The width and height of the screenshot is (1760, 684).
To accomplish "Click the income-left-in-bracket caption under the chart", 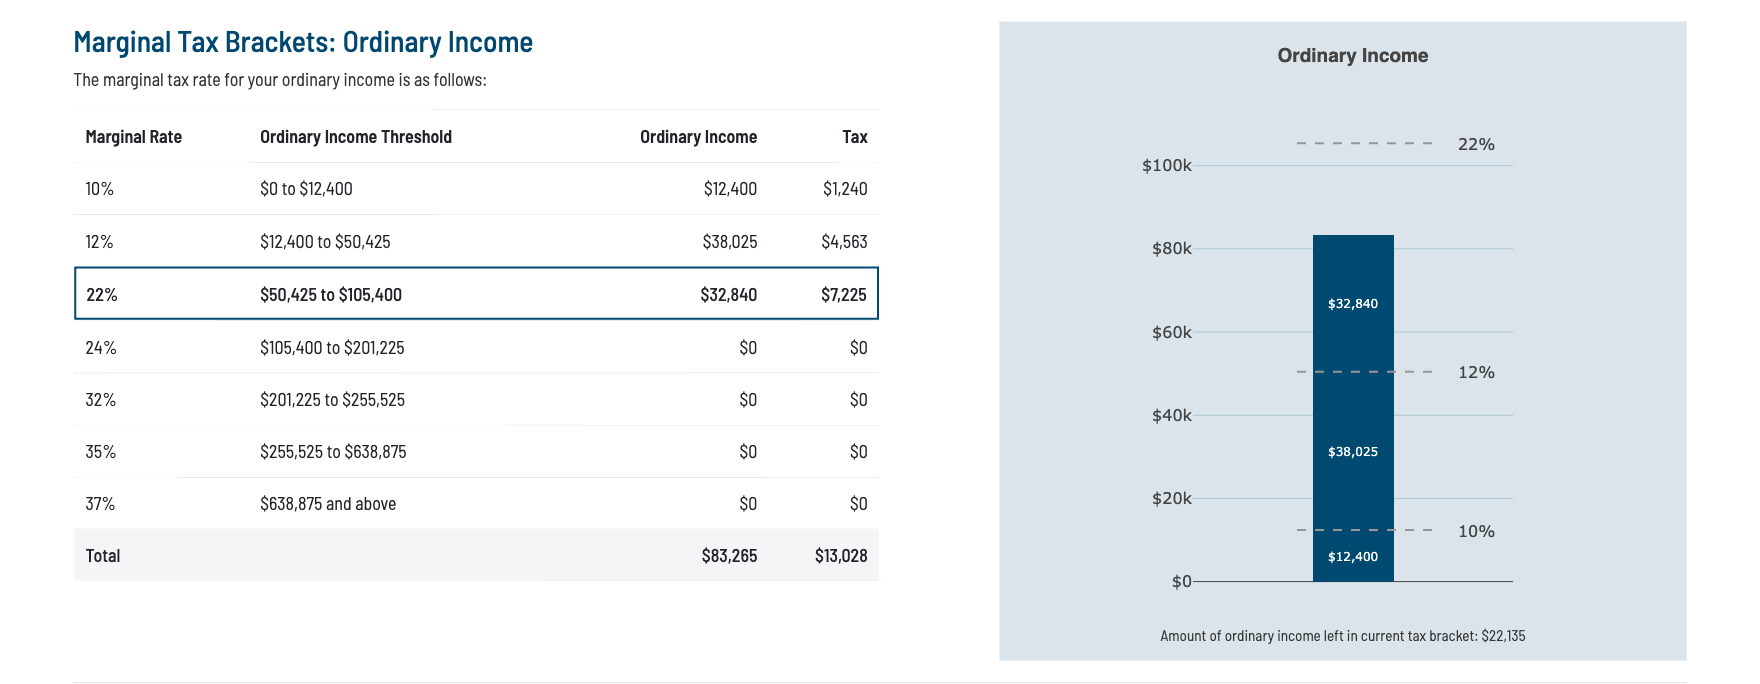I will [1342, 636].
